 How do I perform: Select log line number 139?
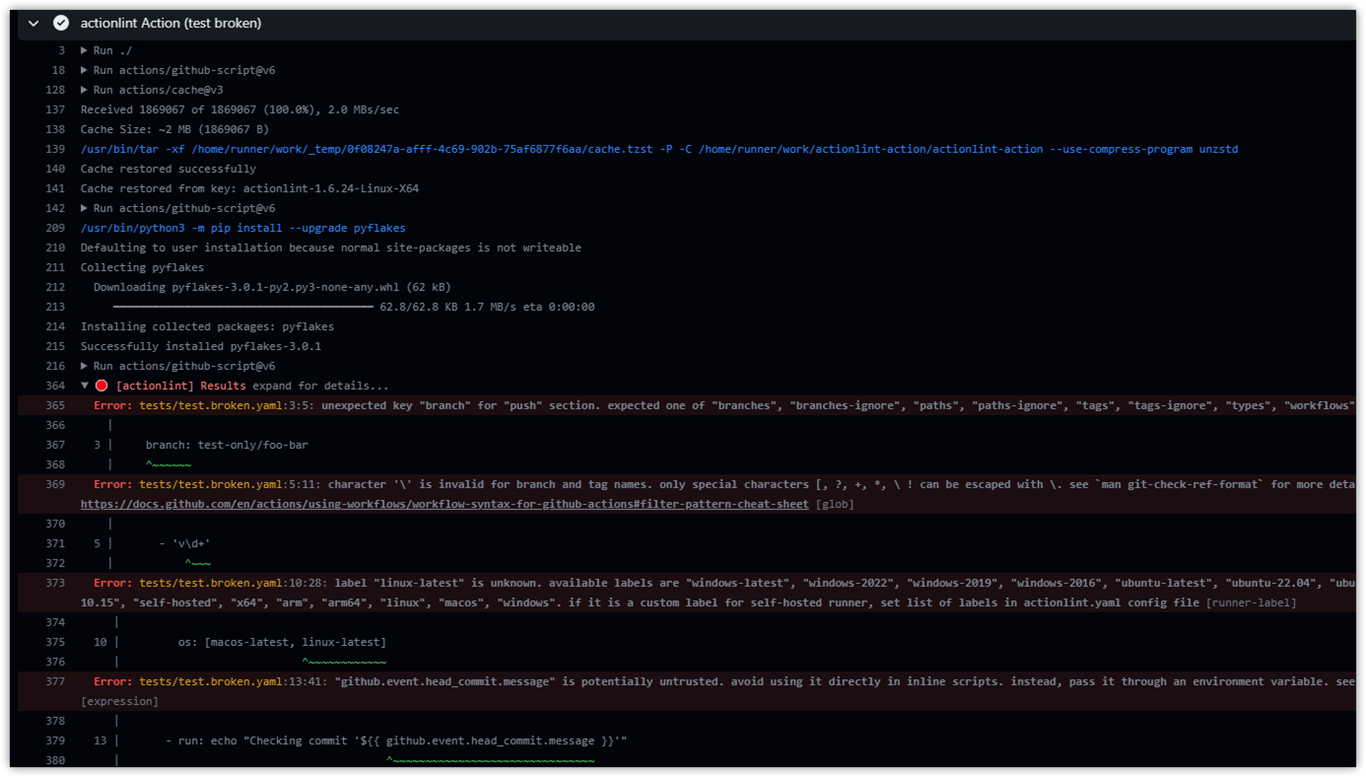click(55, 150)
